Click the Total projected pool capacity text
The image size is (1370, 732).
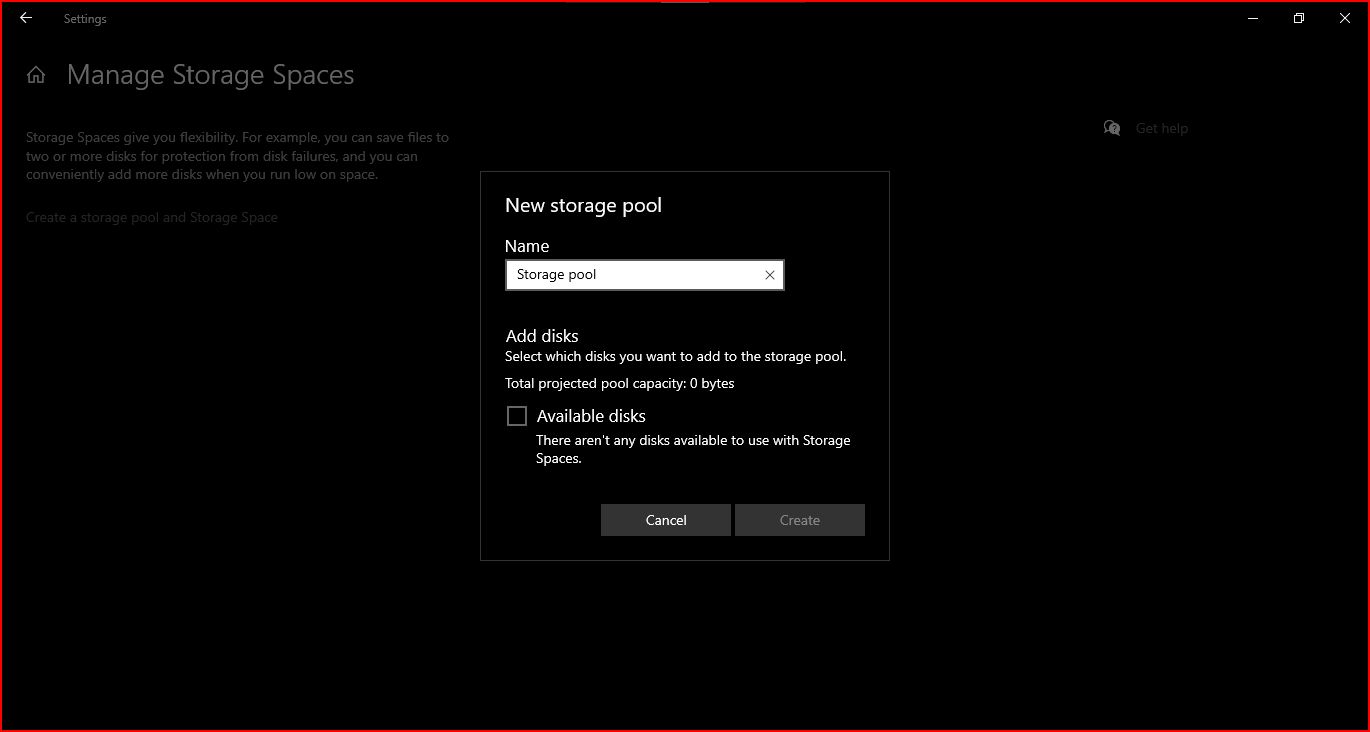(620, 383)
